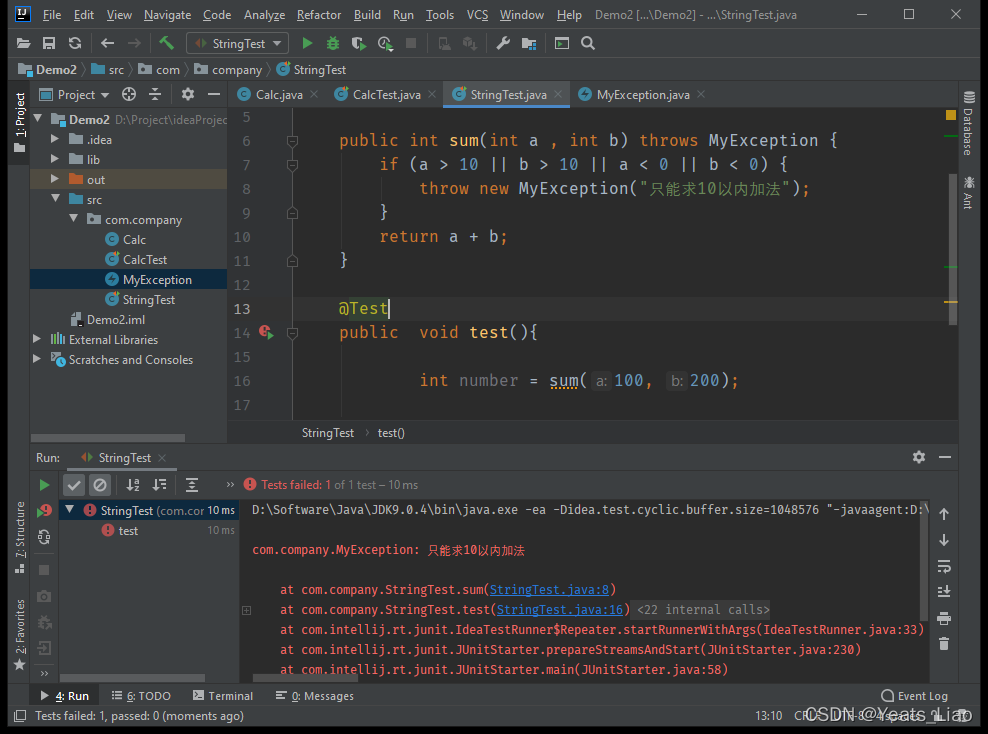Click the locate-file crosshair icon in Project panel
The height and width of the screenshot is (734, 988).
pyautogui.click(x=129, y=94)
